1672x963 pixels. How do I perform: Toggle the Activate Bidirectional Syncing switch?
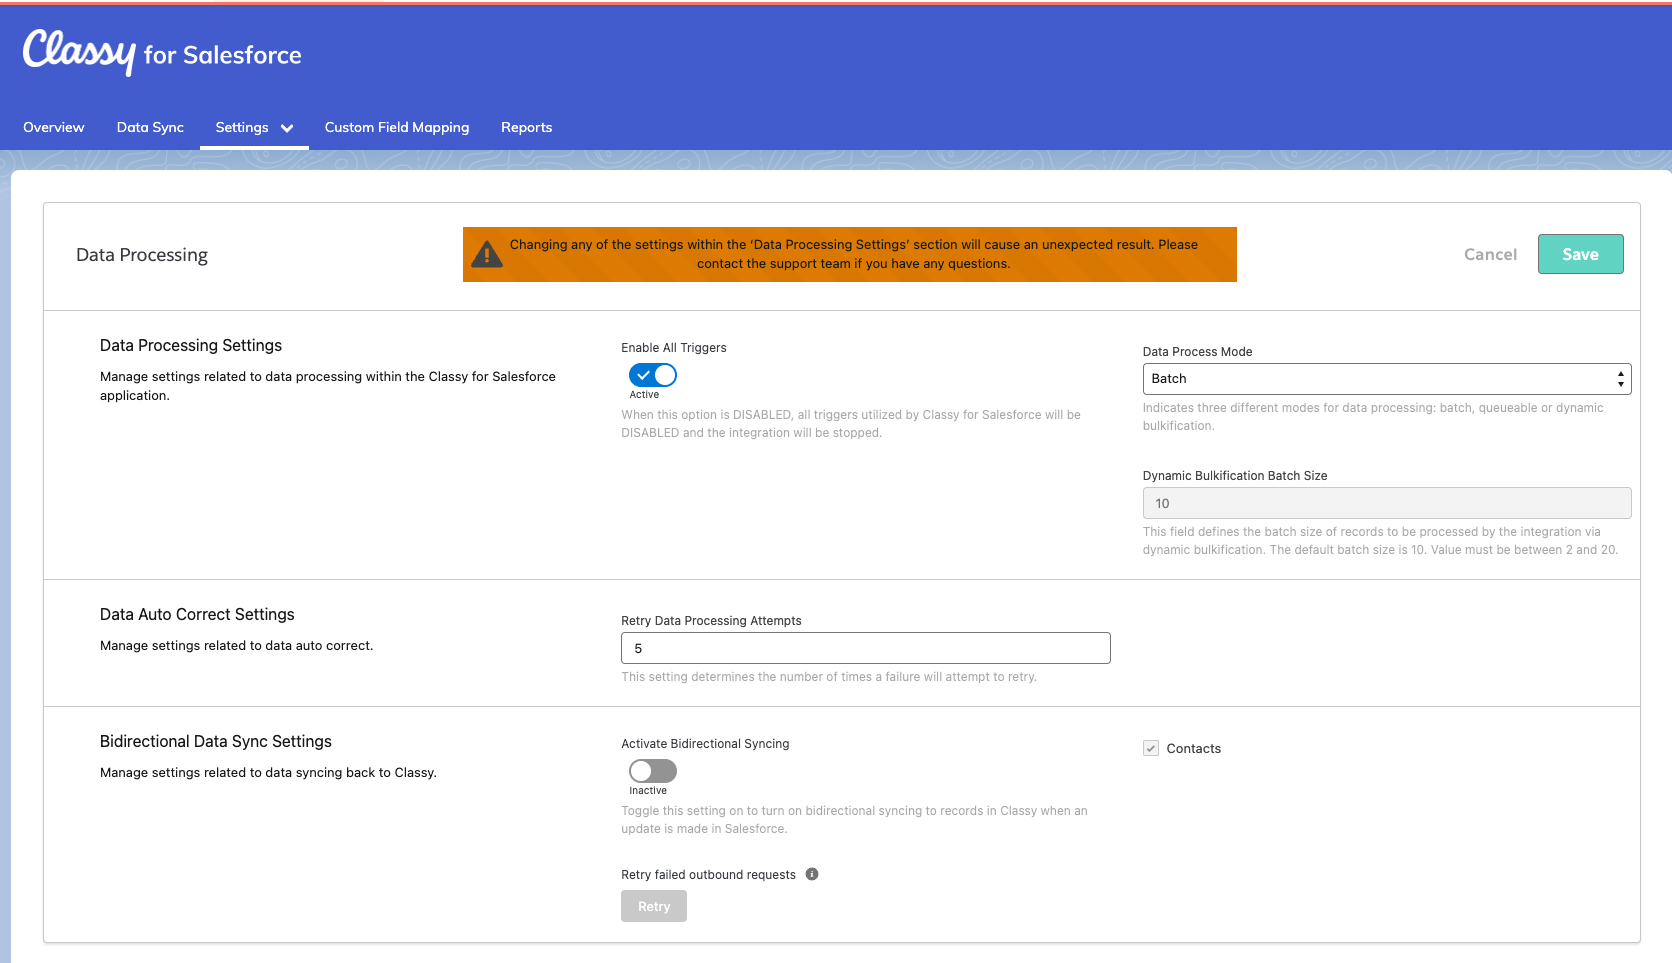coord(653,771)
